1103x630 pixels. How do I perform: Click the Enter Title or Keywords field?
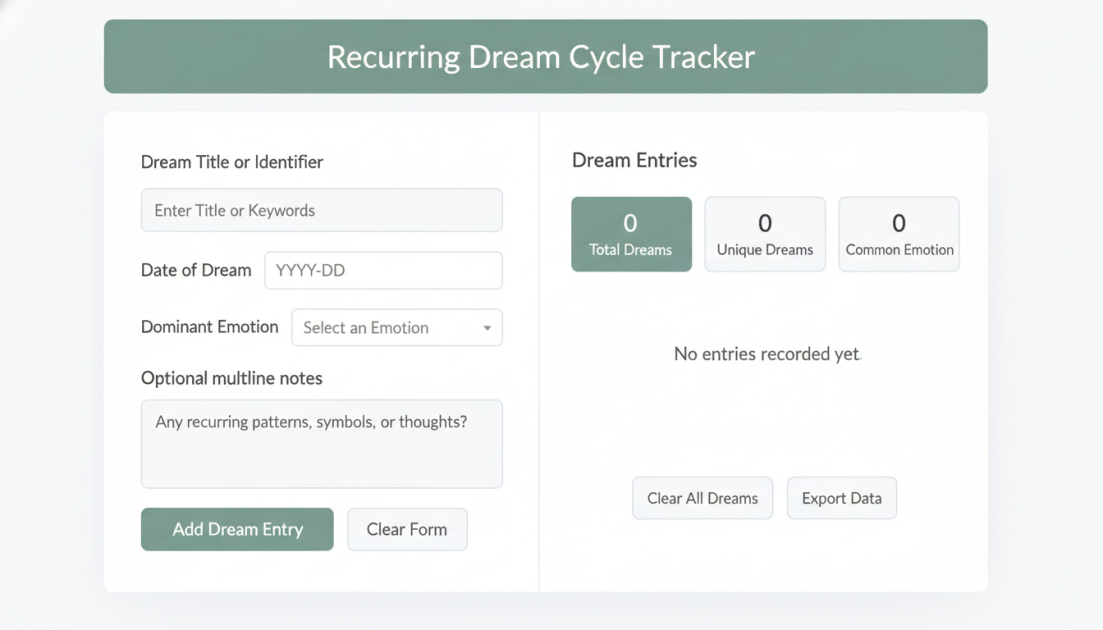[x=321, y=210]
